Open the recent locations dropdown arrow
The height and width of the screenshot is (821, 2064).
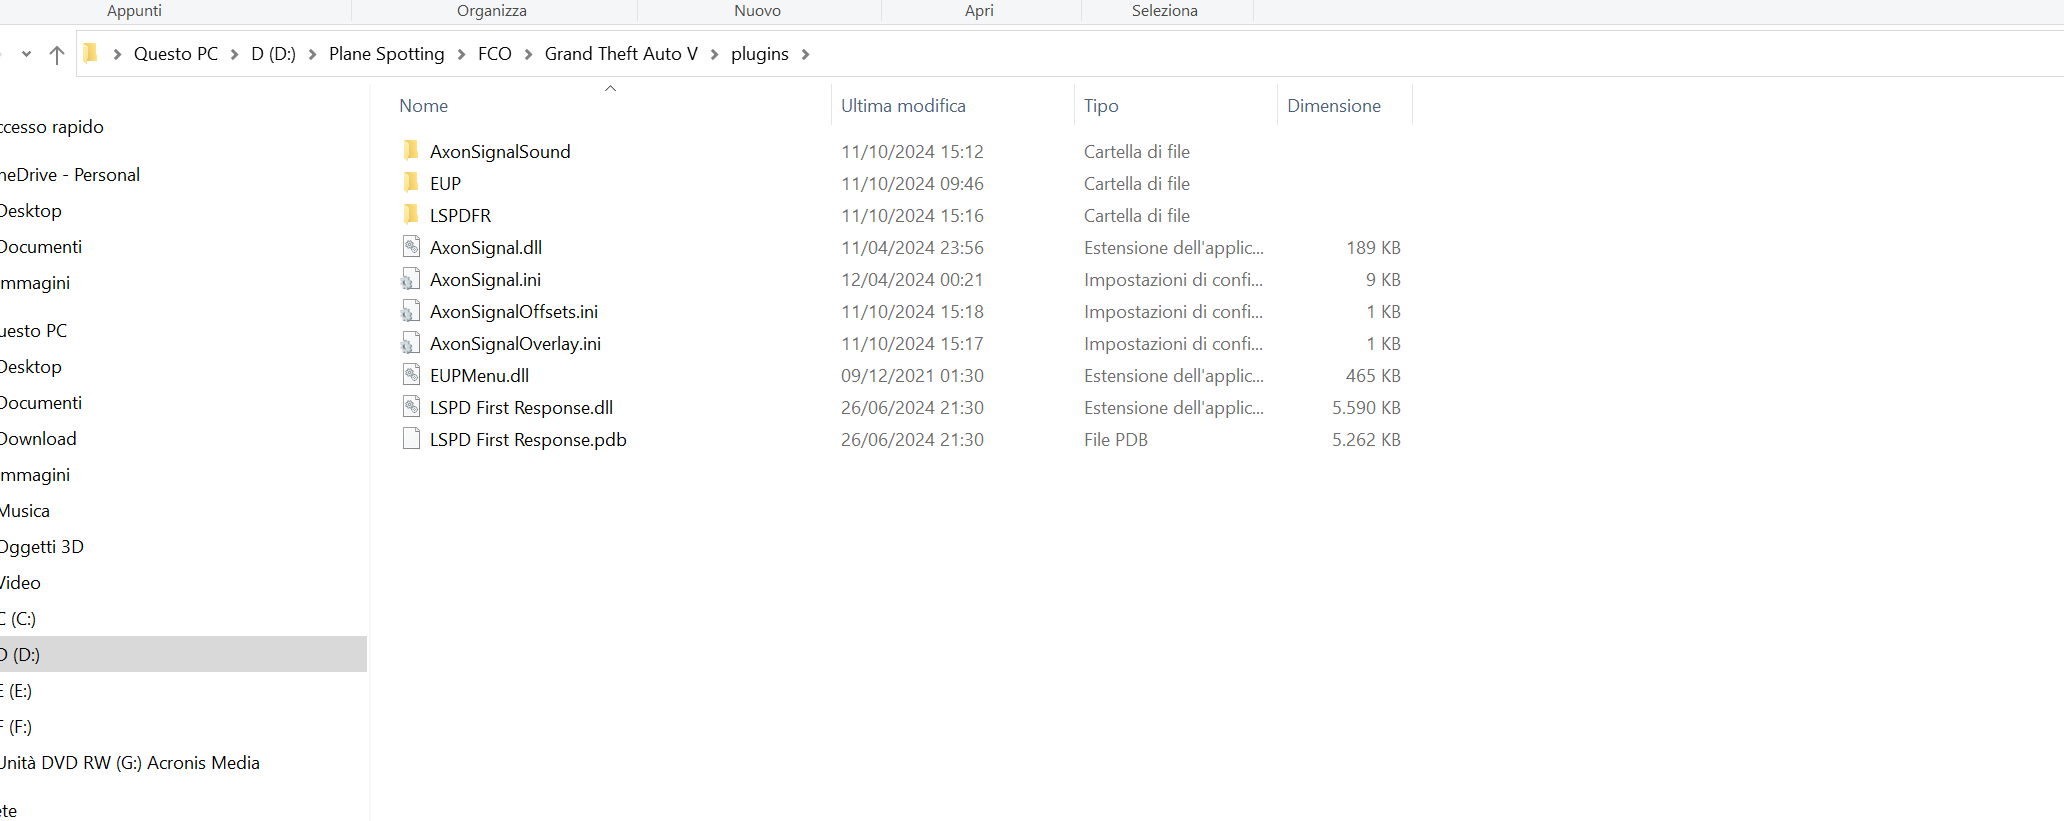click(x=26, y=54)
